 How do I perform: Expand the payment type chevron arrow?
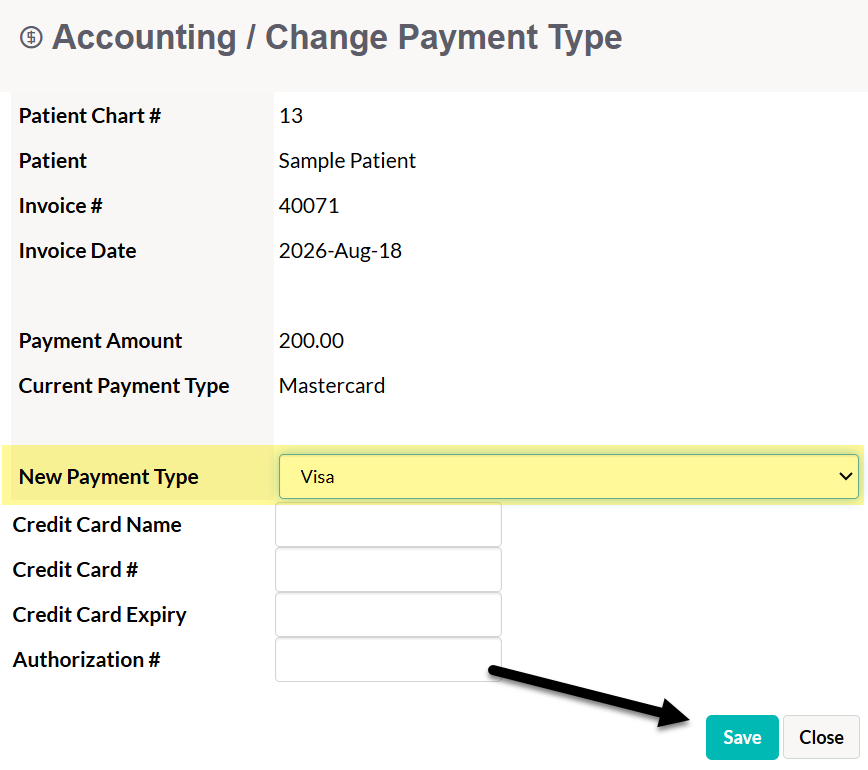845,477
